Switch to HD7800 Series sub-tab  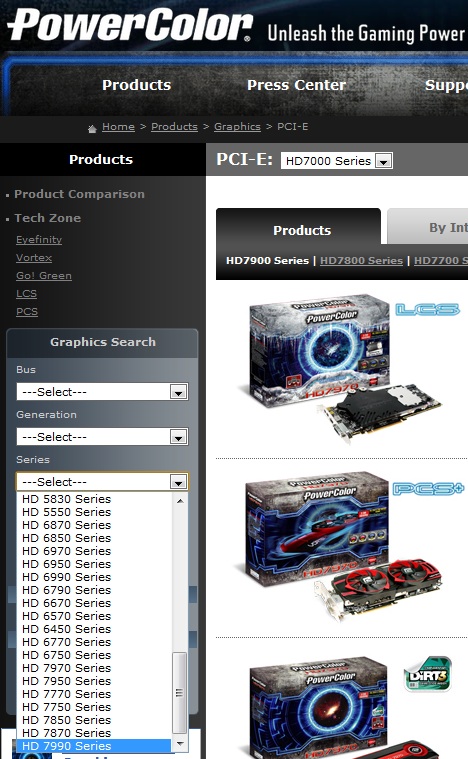(x=361, y=260)
